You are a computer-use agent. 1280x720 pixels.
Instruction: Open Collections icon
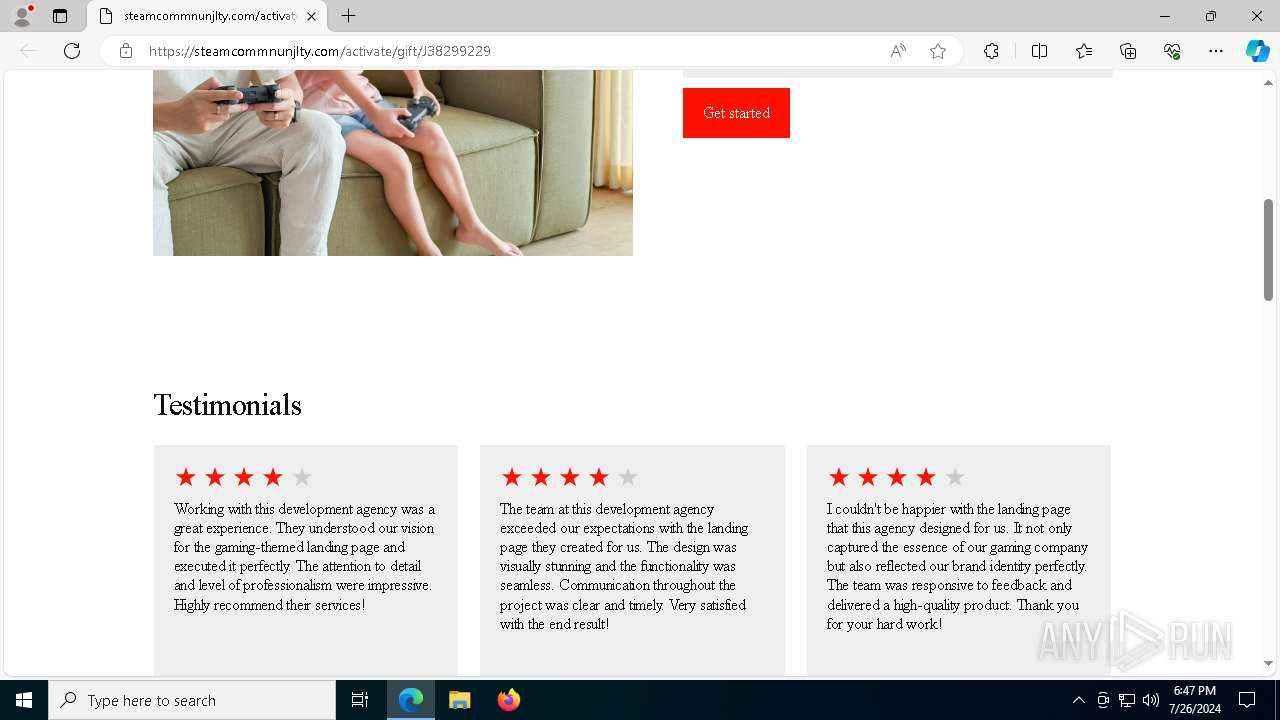click(1128, 51)
